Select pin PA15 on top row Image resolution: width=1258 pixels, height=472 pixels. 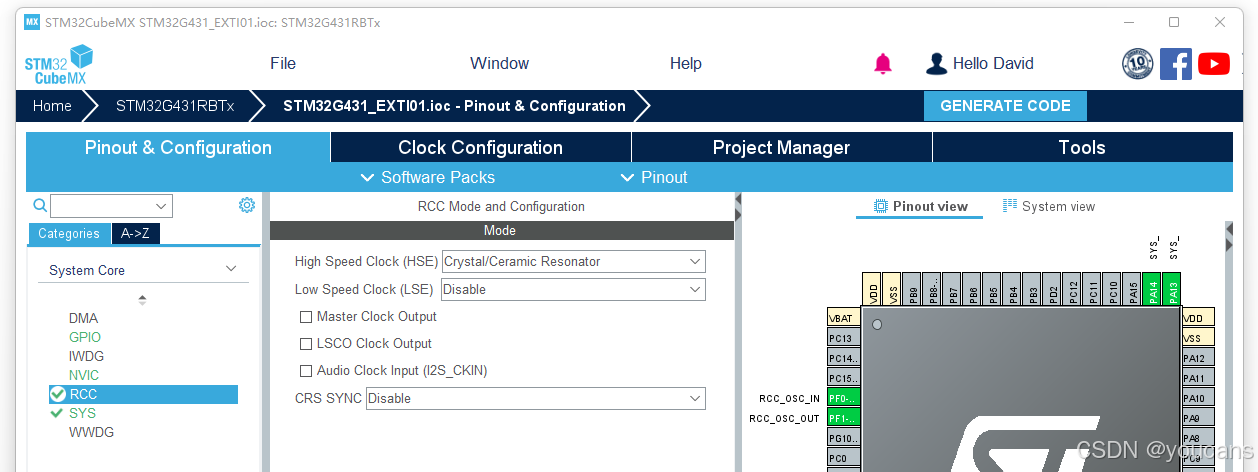click(x=1132, y=289)
